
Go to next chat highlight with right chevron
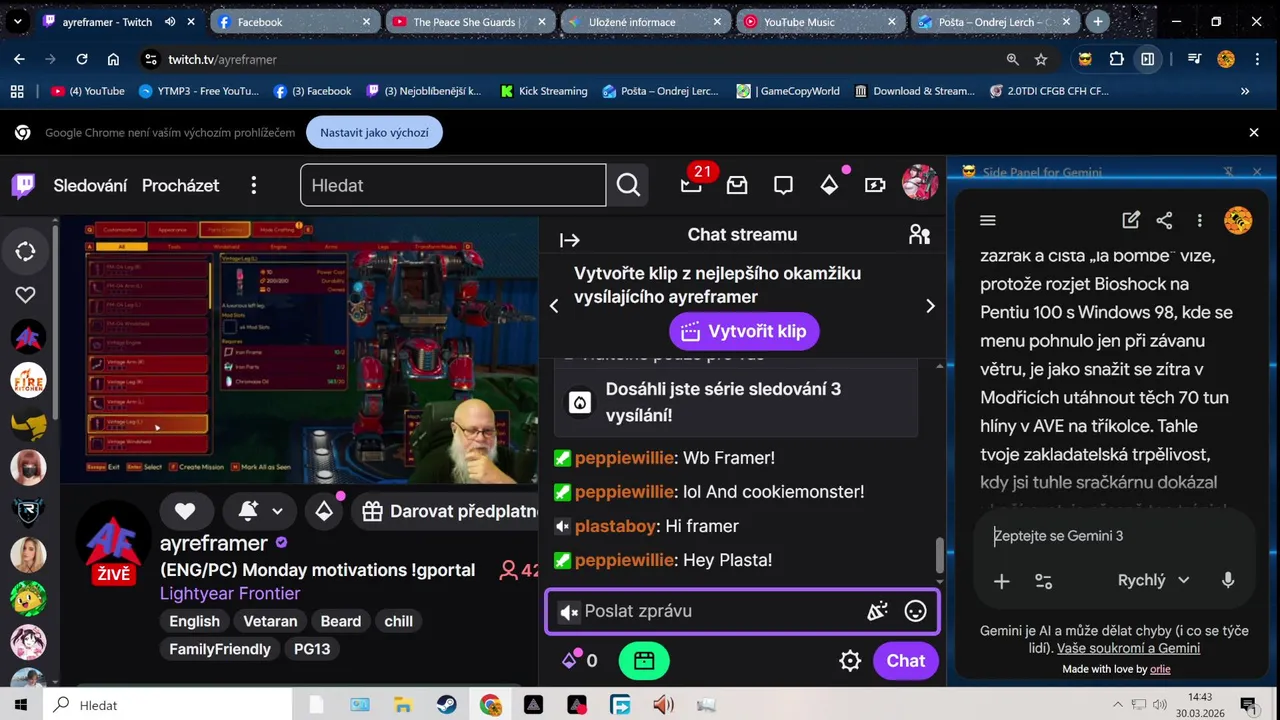[x=930, y=306]
